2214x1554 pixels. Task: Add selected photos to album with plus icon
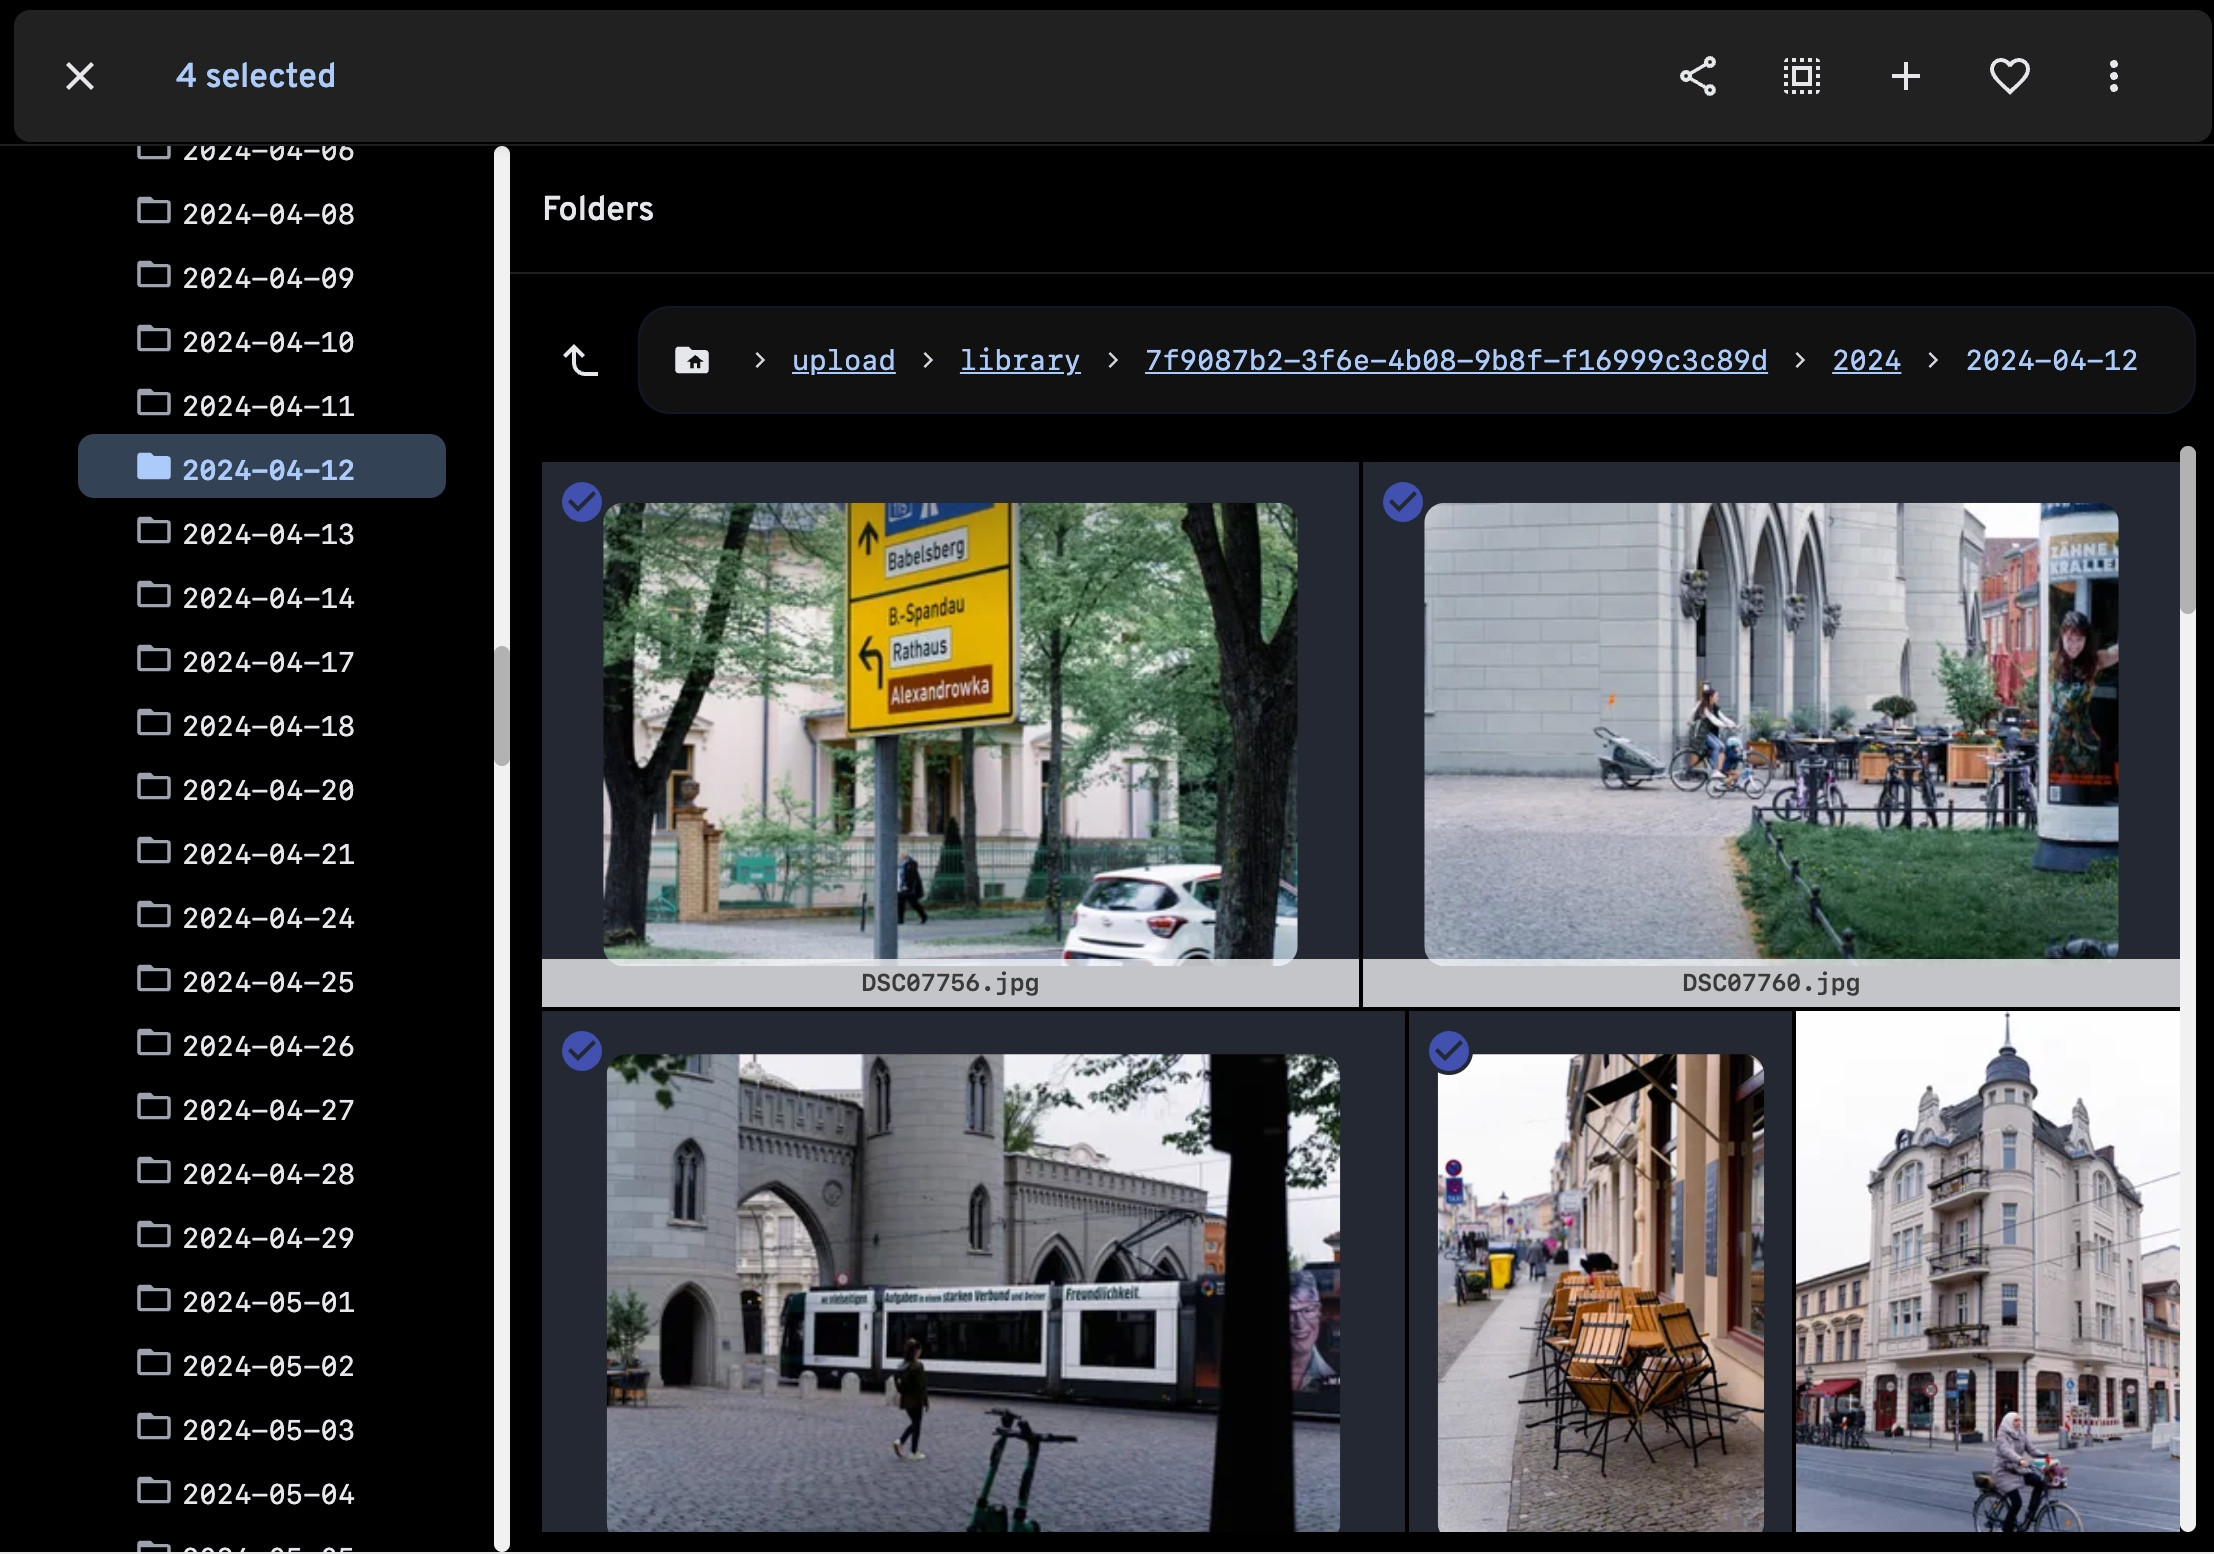tap(1906, 76)
